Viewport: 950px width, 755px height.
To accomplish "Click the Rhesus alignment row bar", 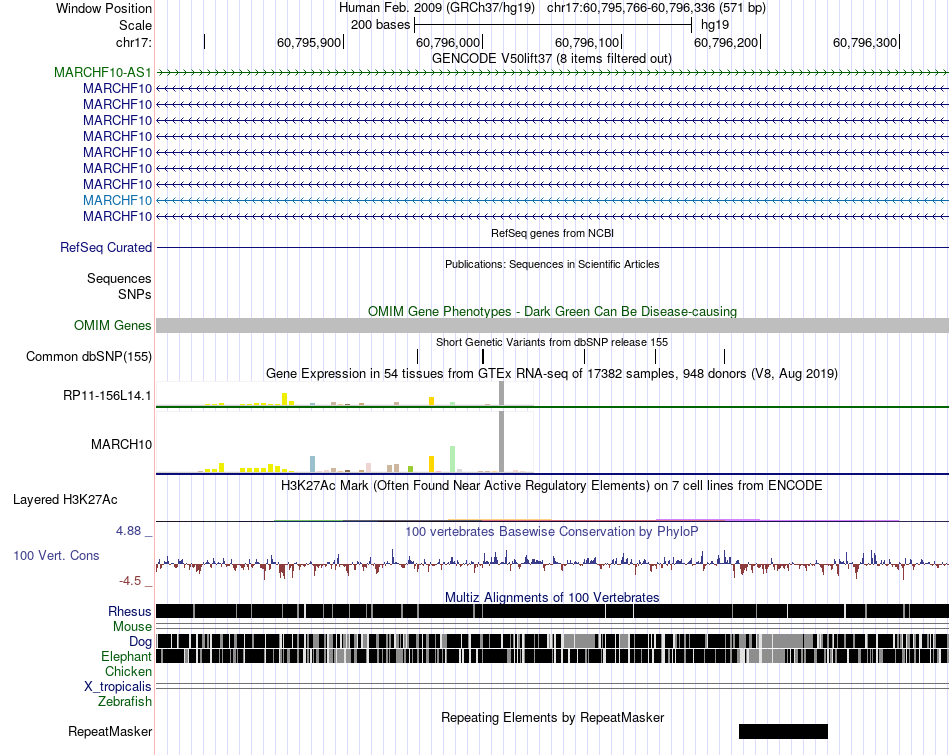I will point(552,611).
